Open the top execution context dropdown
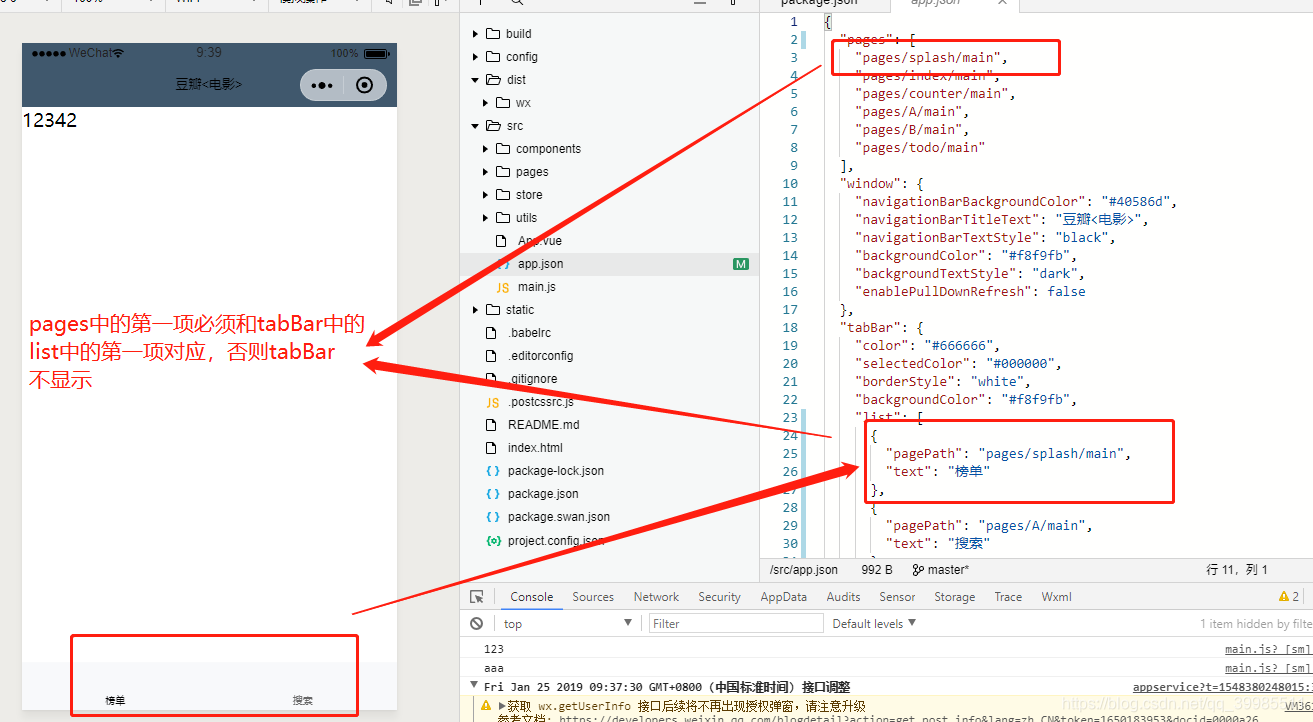 (x=568, y=623)
